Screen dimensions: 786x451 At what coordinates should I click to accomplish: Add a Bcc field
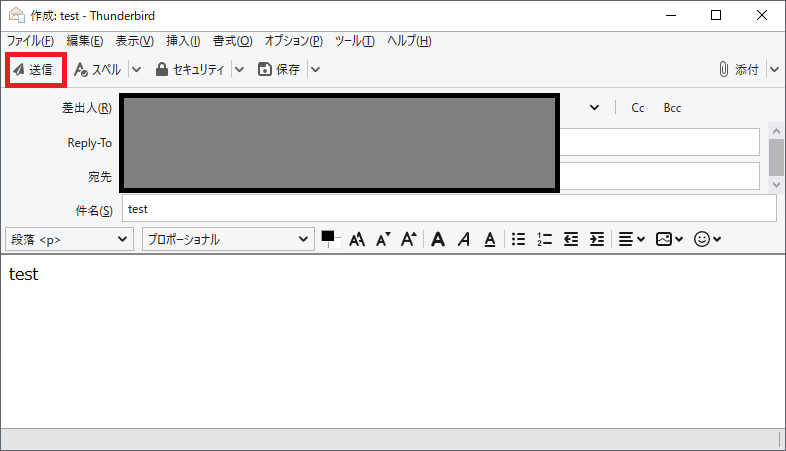tap(672, 108)
